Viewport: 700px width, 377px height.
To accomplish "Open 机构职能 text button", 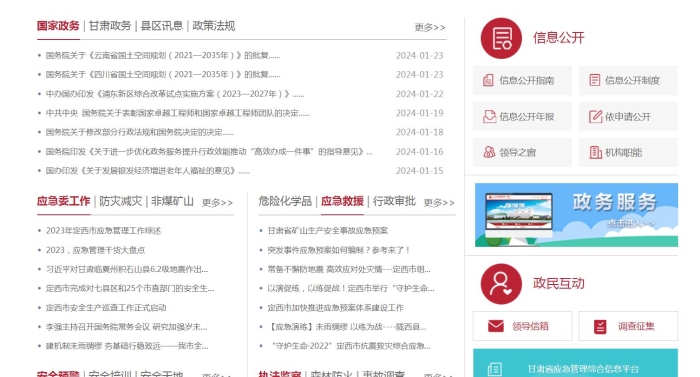I will pyautogui.click(x=623, y=153).
